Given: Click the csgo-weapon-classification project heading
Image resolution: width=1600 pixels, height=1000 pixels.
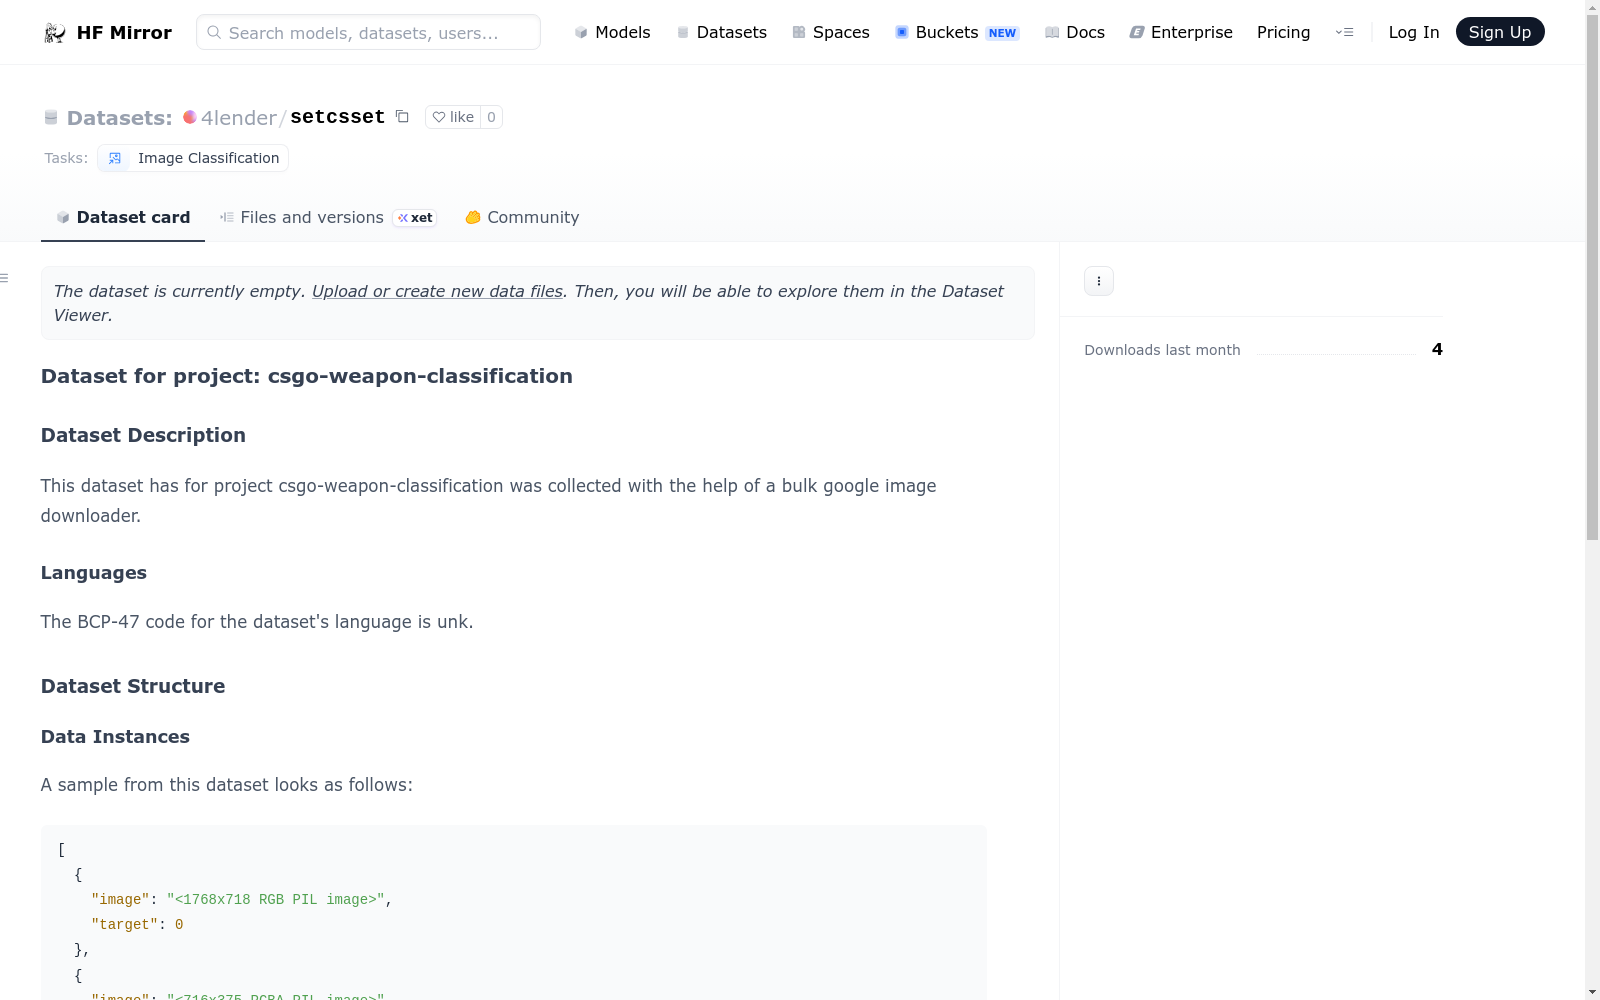Looking at the screenshot, I should [x=307, y=376].
